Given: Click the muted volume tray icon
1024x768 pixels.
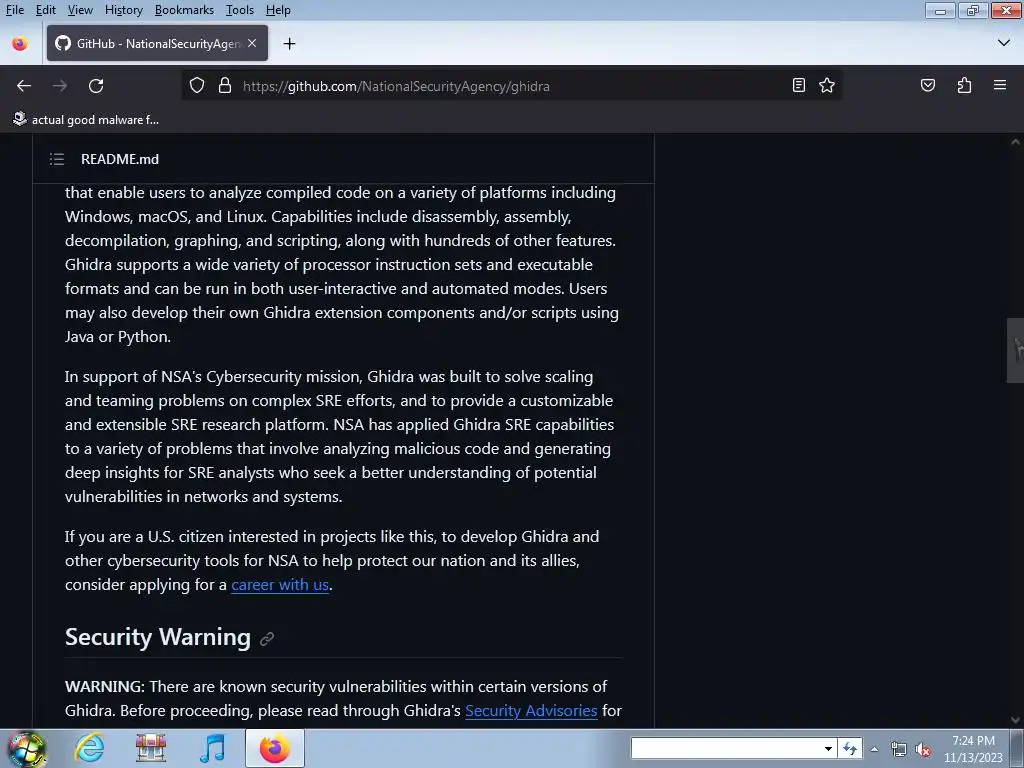Looking at the screenshot, I should pos(923,750).
